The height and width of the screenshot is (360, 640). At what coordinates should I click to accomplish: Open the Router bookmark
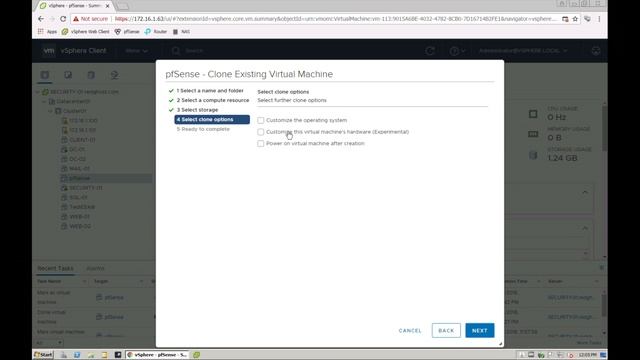(156, 31)
